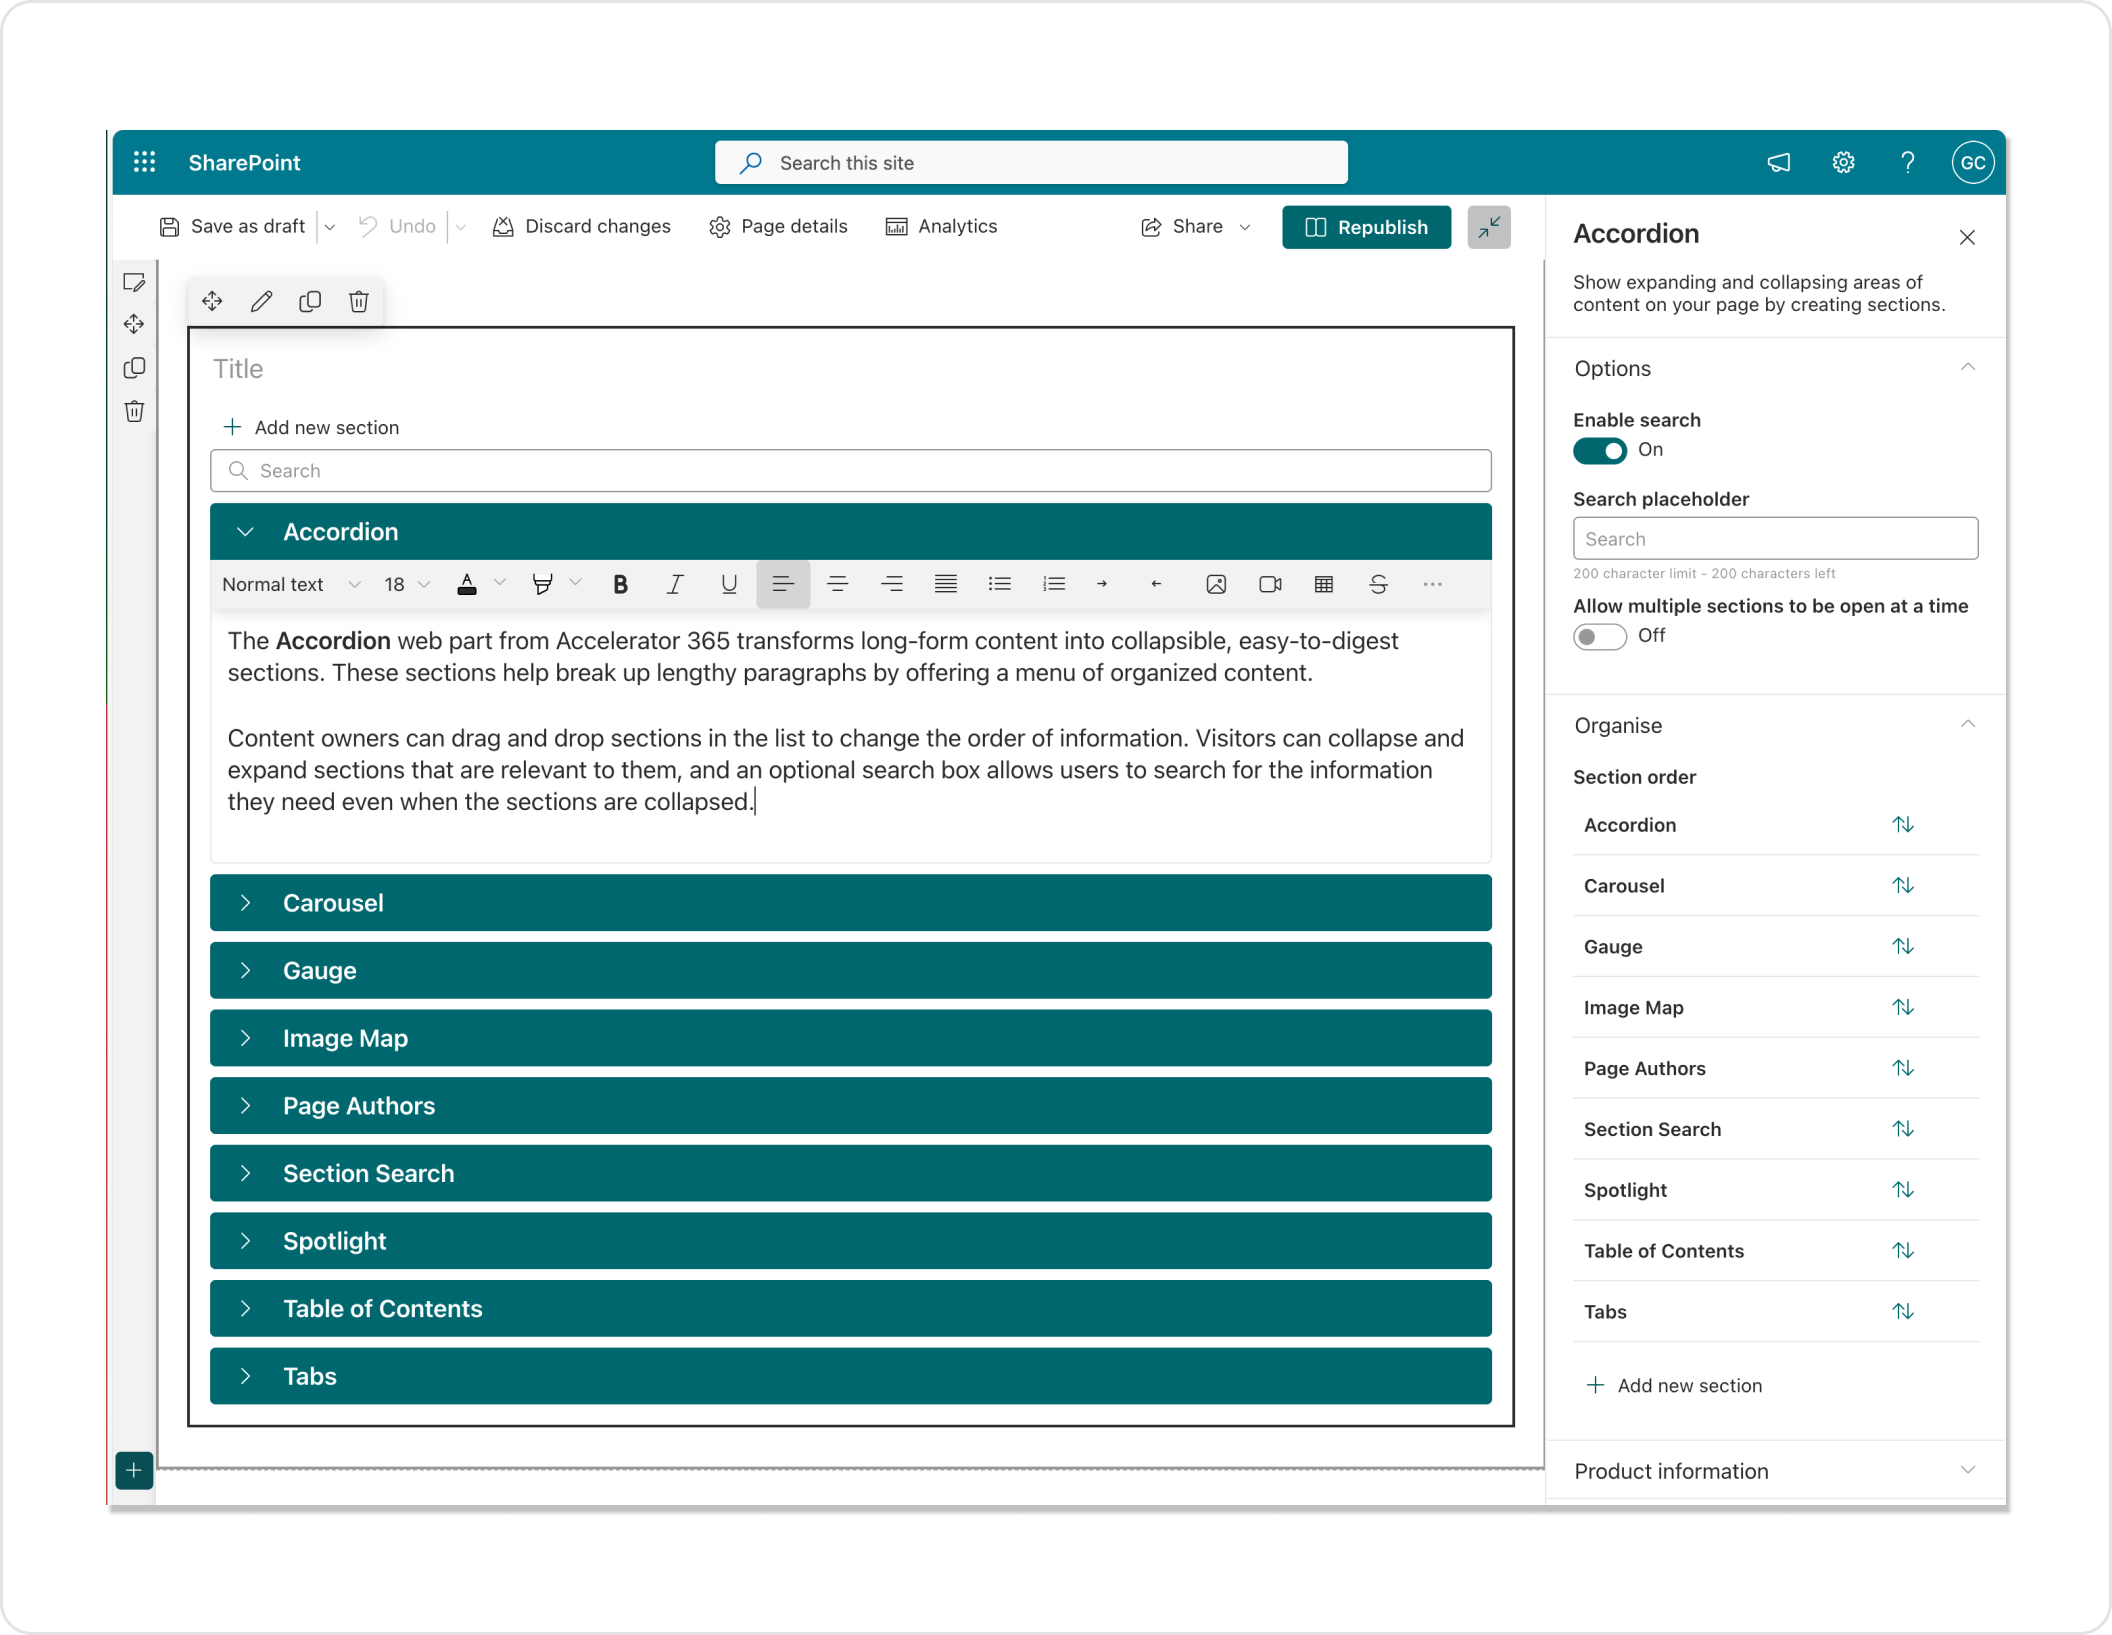Image resolution: width=2112 pixels, height=1635 pixels.
Task: Select the bulleted list icon
Action: 999,585
